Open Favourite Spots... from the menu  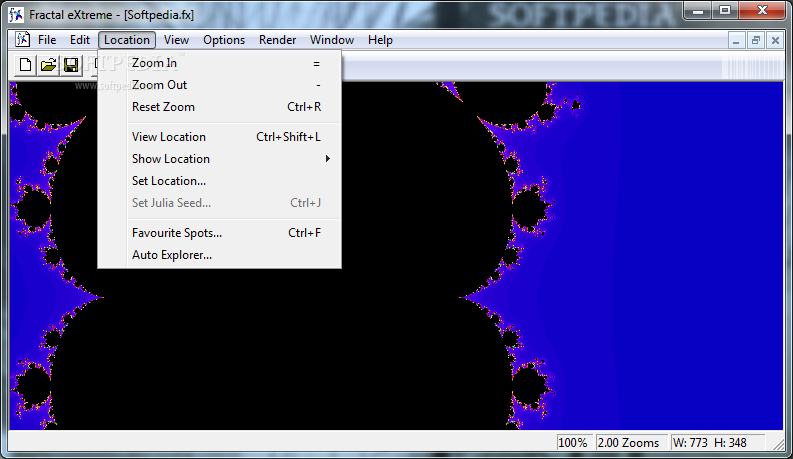219,233
